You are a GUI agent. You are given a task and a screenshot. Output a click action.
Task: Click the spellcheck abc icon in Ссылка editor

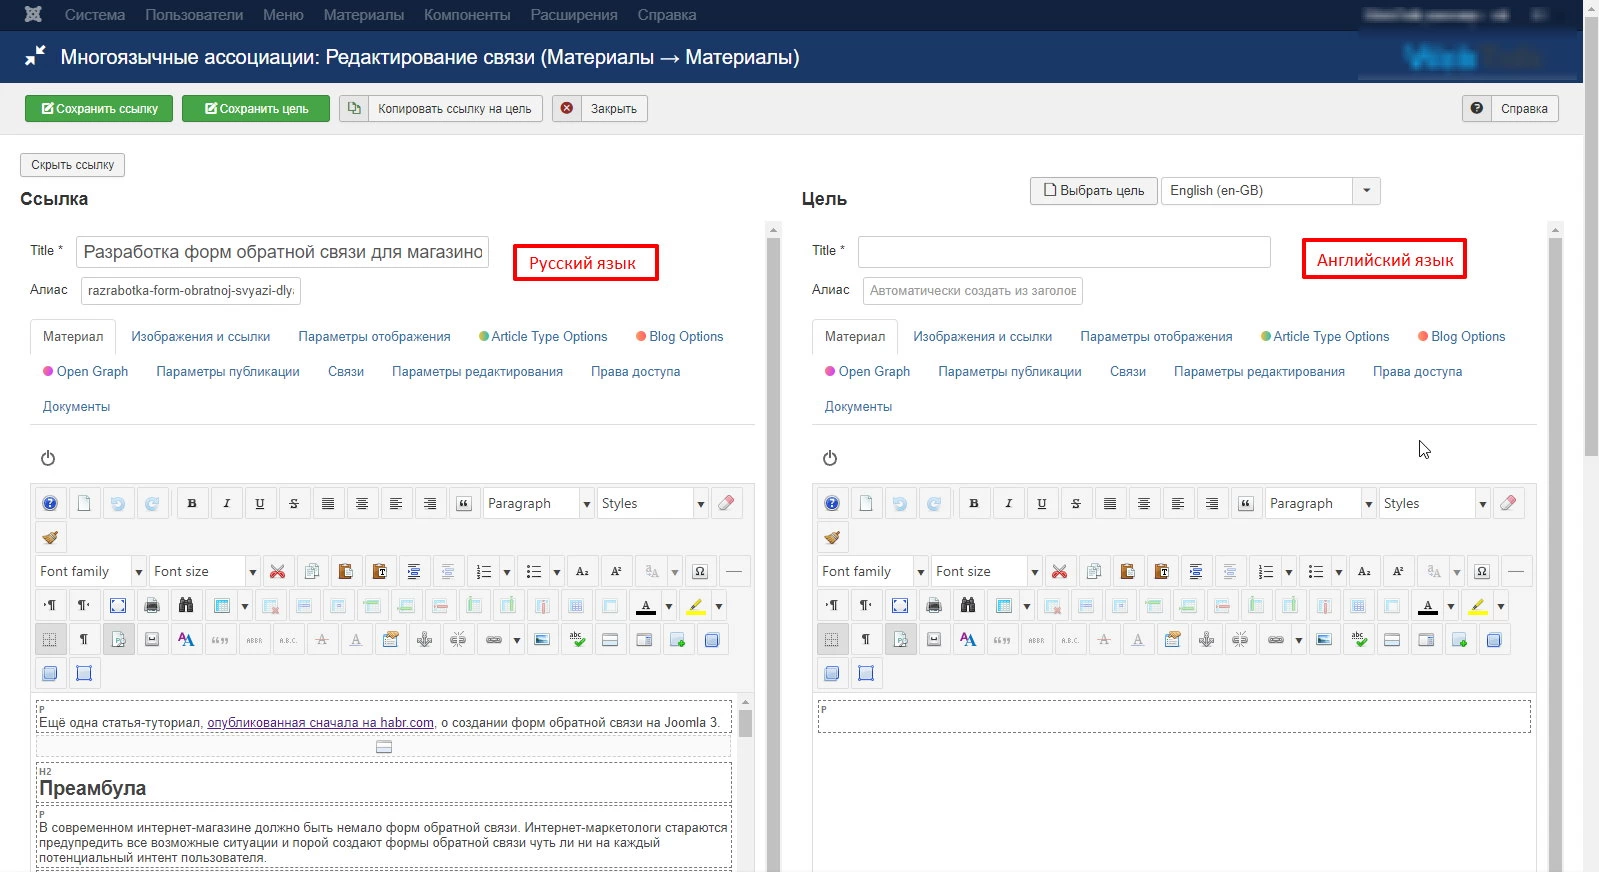[x=577, y=639]
